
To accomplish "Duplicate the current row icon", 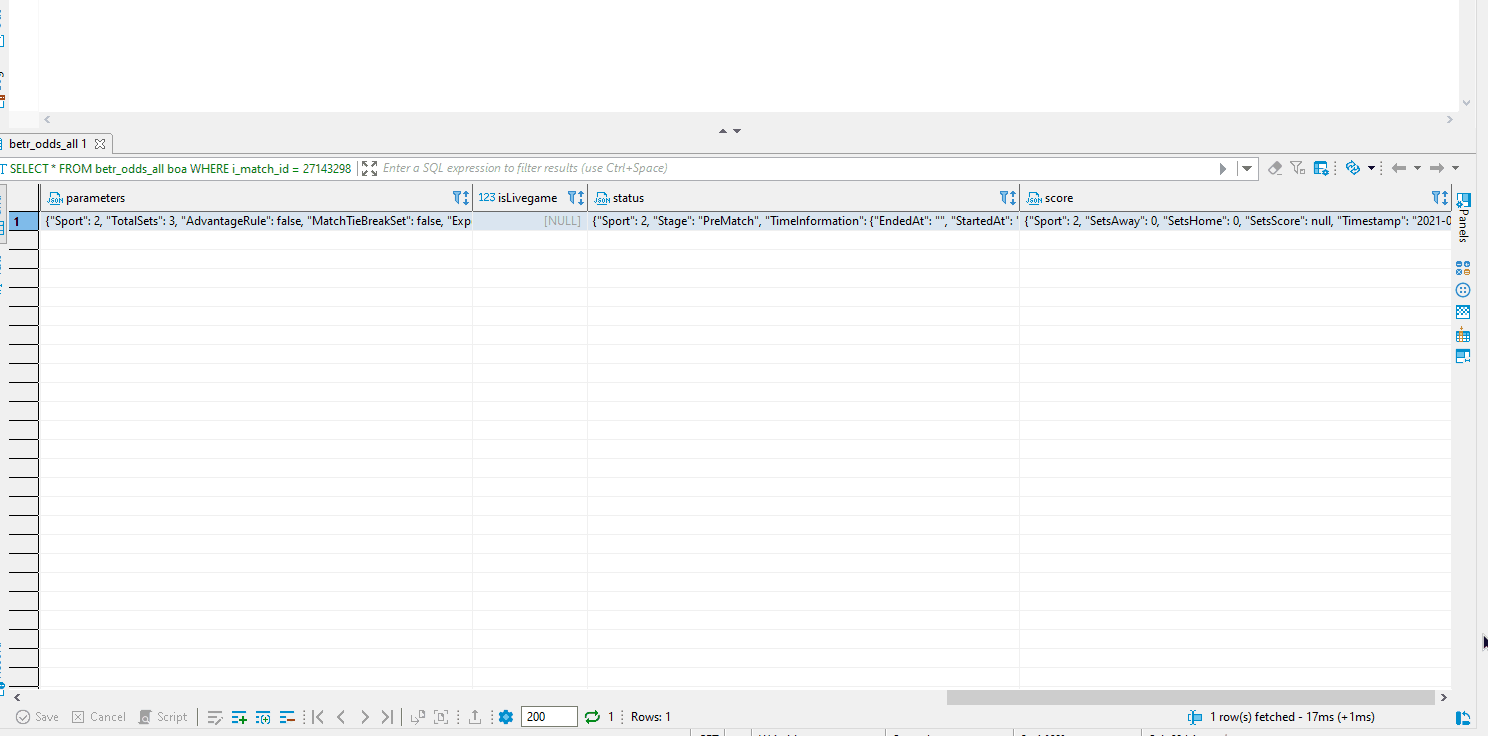I will pyautogui.click(x=263, y=717).
